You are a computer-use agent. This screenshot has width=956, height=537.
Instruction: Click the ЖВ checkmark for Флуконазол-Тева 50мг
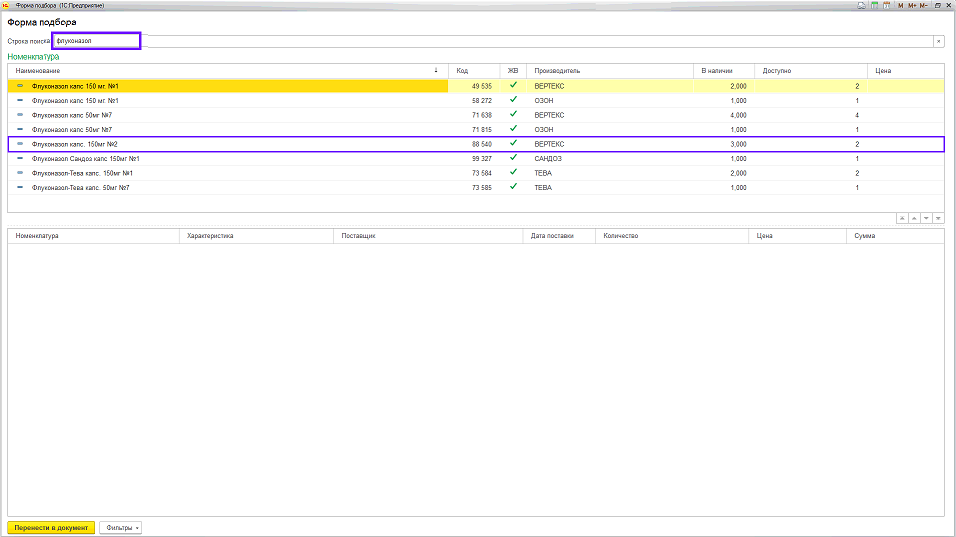(x=513, y=187)
